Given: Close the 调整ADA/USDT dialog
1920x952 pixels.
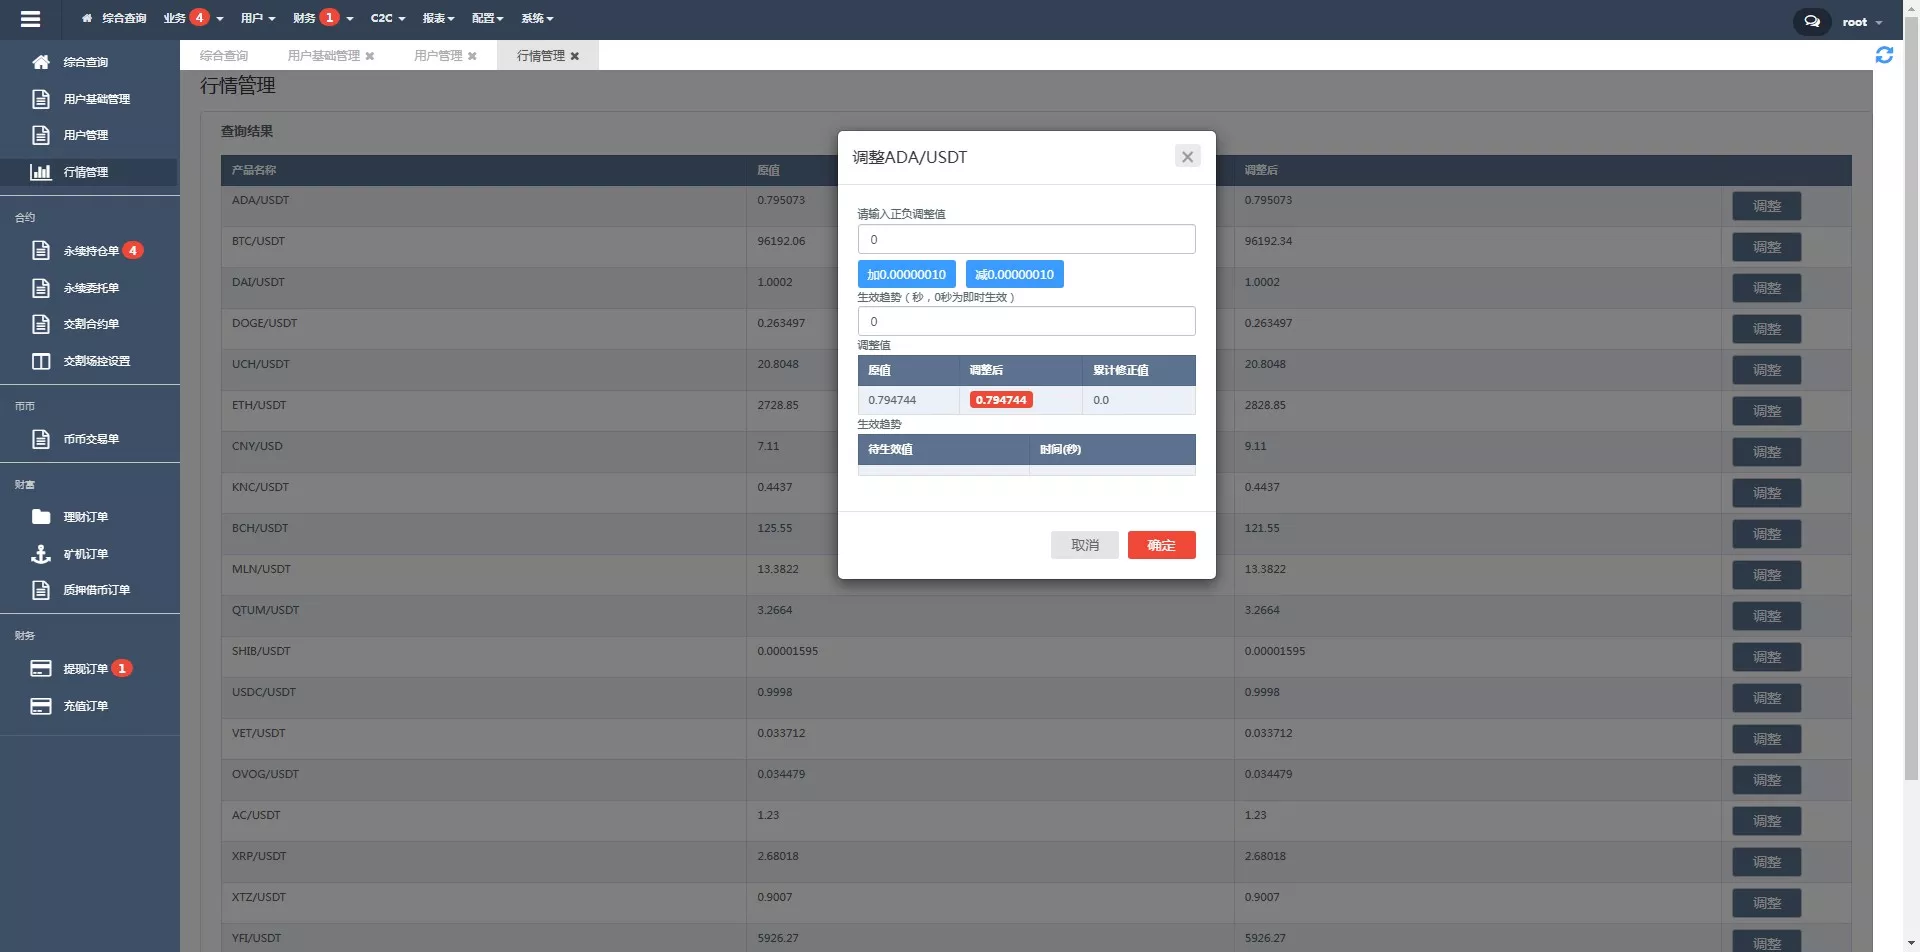Looking at the screenshot, I should pos(1187,157).
